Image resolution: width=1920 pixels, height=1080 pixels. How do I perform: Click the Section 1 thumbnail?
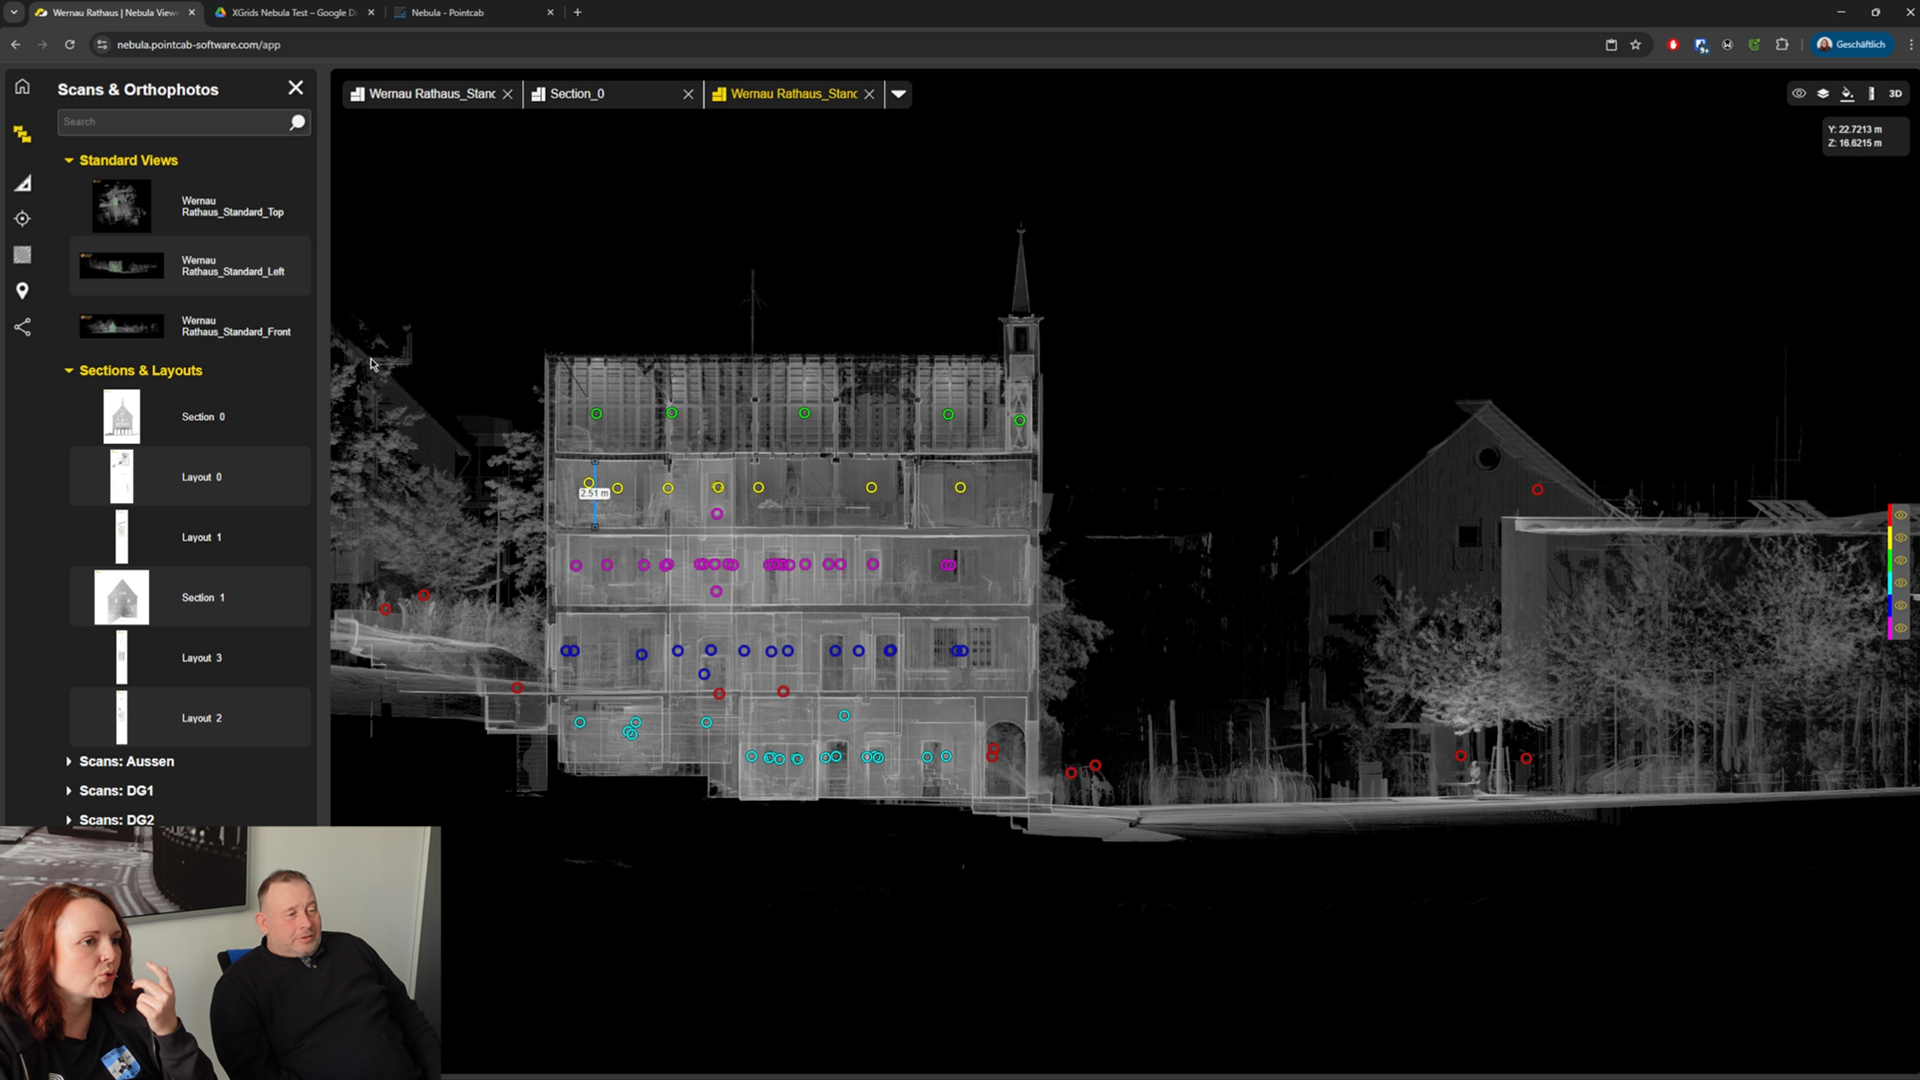click(122, 597)
